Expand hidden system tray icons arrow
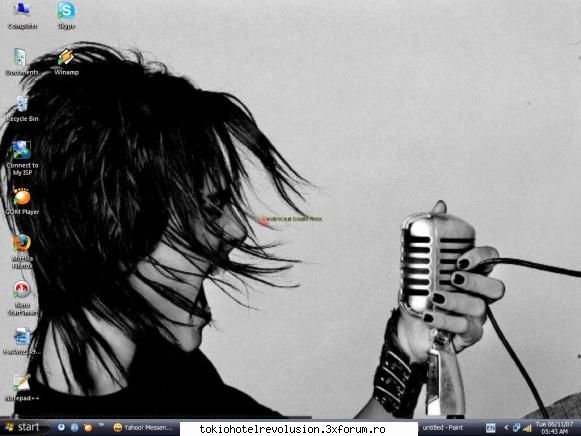 click(x=506, y=428)
